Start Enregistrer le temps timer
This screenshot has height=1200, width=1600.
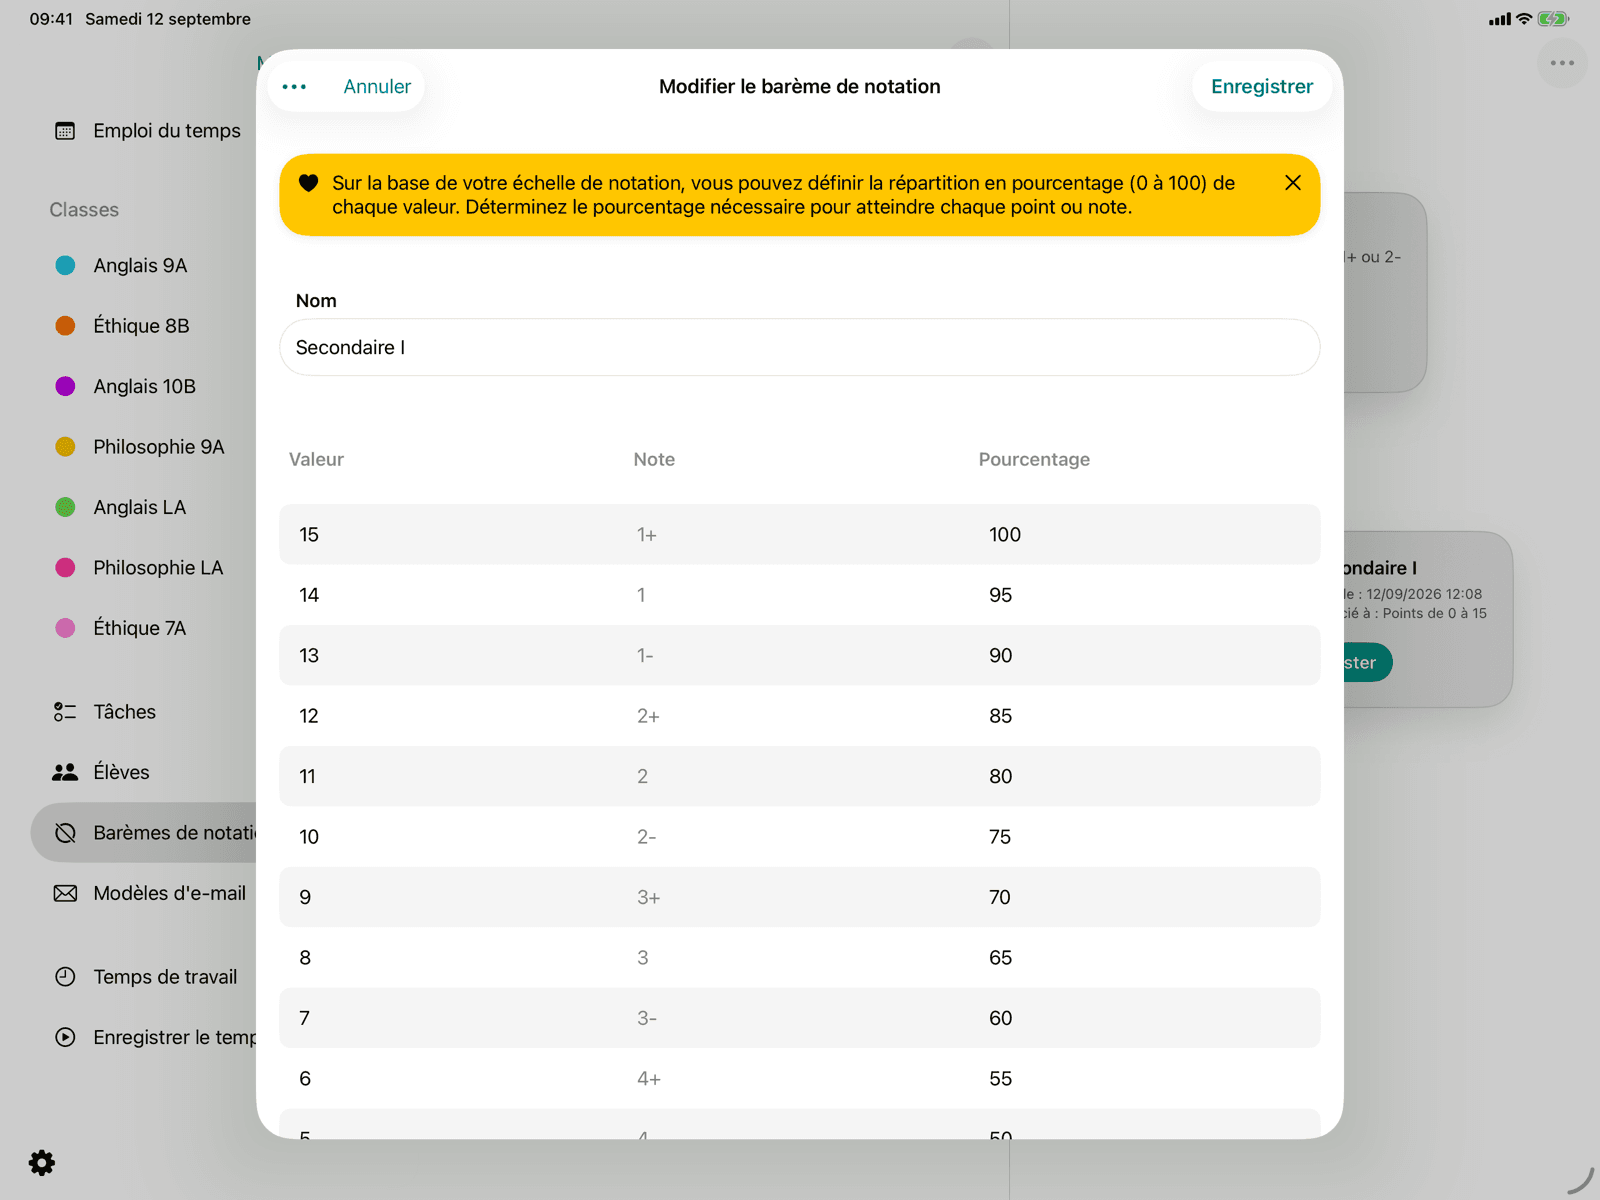point(65,1037)
